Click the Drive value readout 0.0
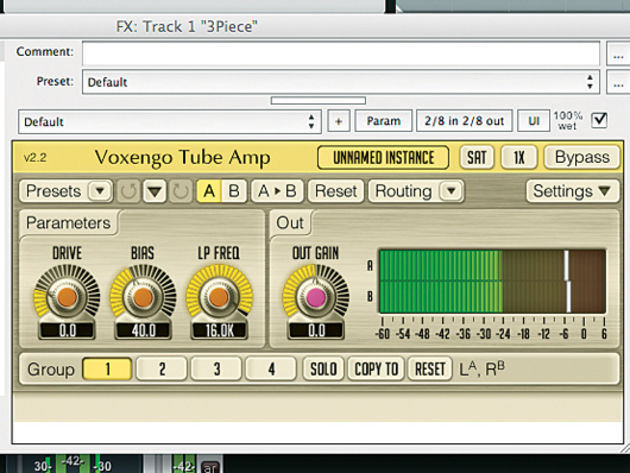 pos(67,330)
